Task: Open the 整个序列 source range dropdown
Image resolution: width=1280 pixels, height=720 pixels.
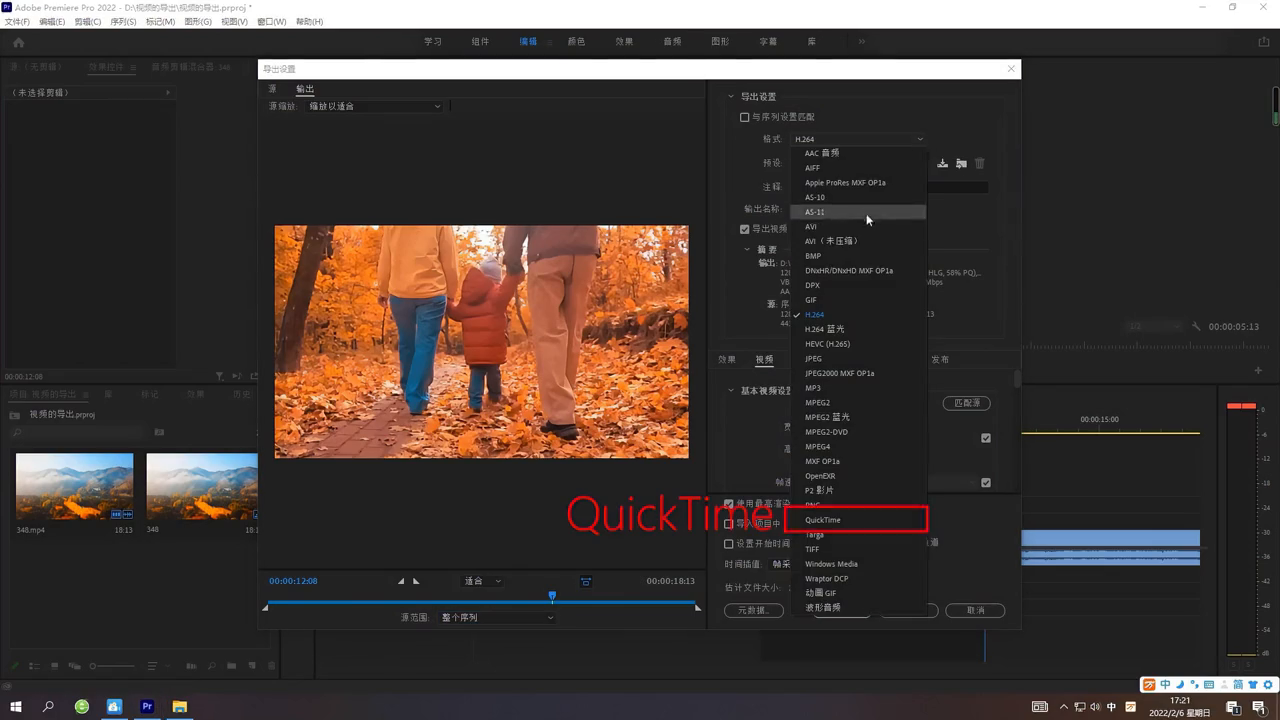Action: click(496, 616)
